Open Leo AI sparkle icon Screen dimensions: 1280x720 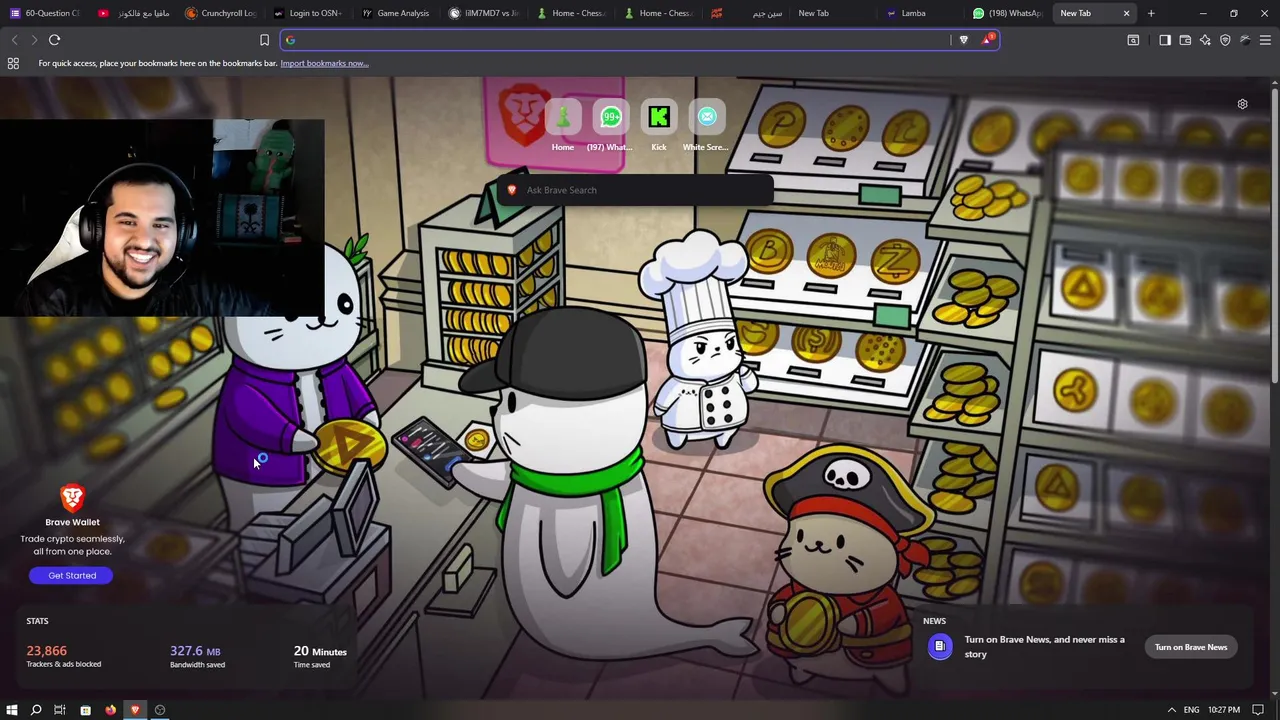pos(1205,40)
